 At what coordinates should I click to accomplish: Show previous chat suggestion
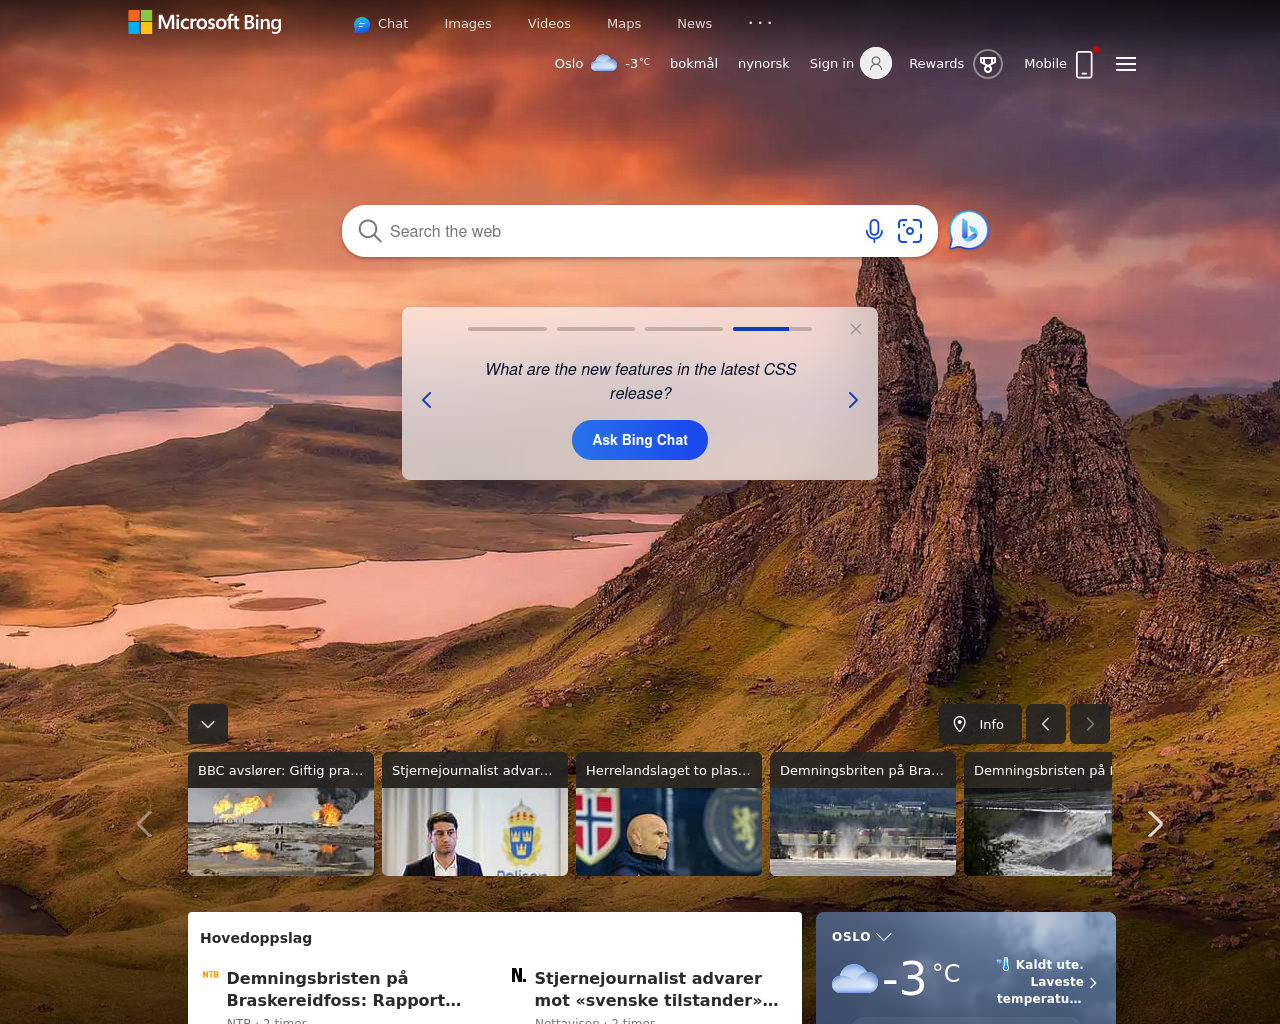click(x=427, y=400)
